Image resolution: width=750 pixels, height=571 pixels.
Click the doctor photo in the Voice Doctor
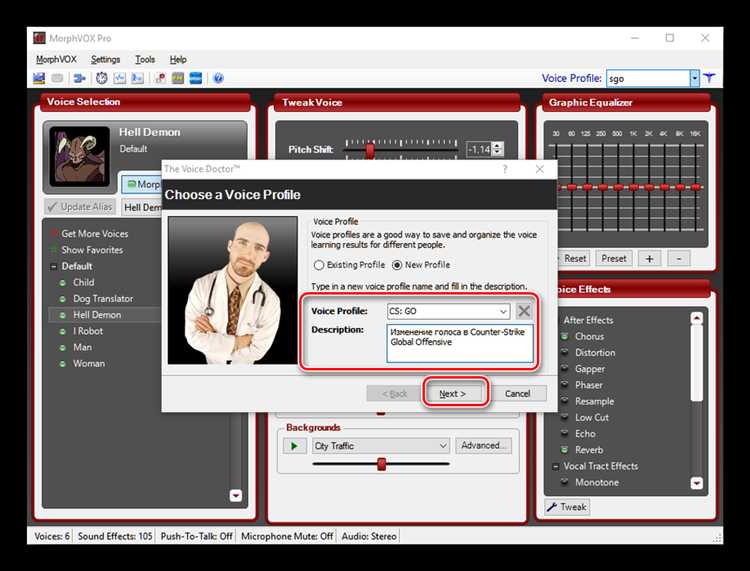232,290
